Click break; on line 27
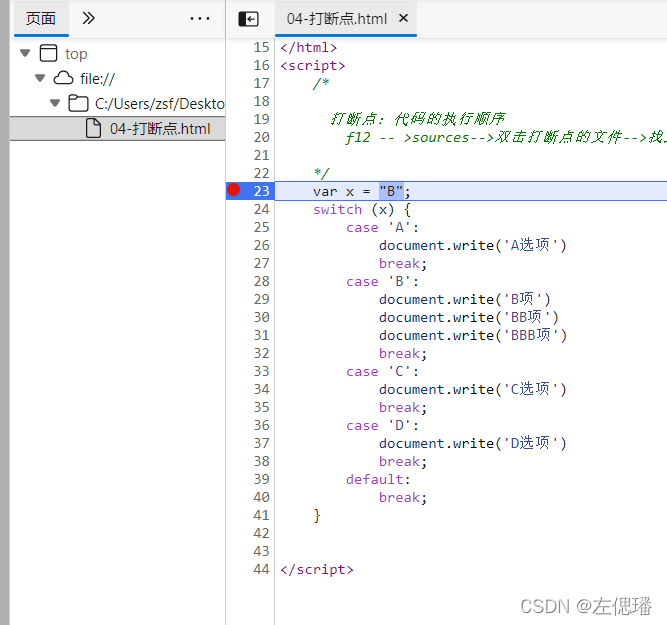The image size is (667, 625). (x=402, y=264)
